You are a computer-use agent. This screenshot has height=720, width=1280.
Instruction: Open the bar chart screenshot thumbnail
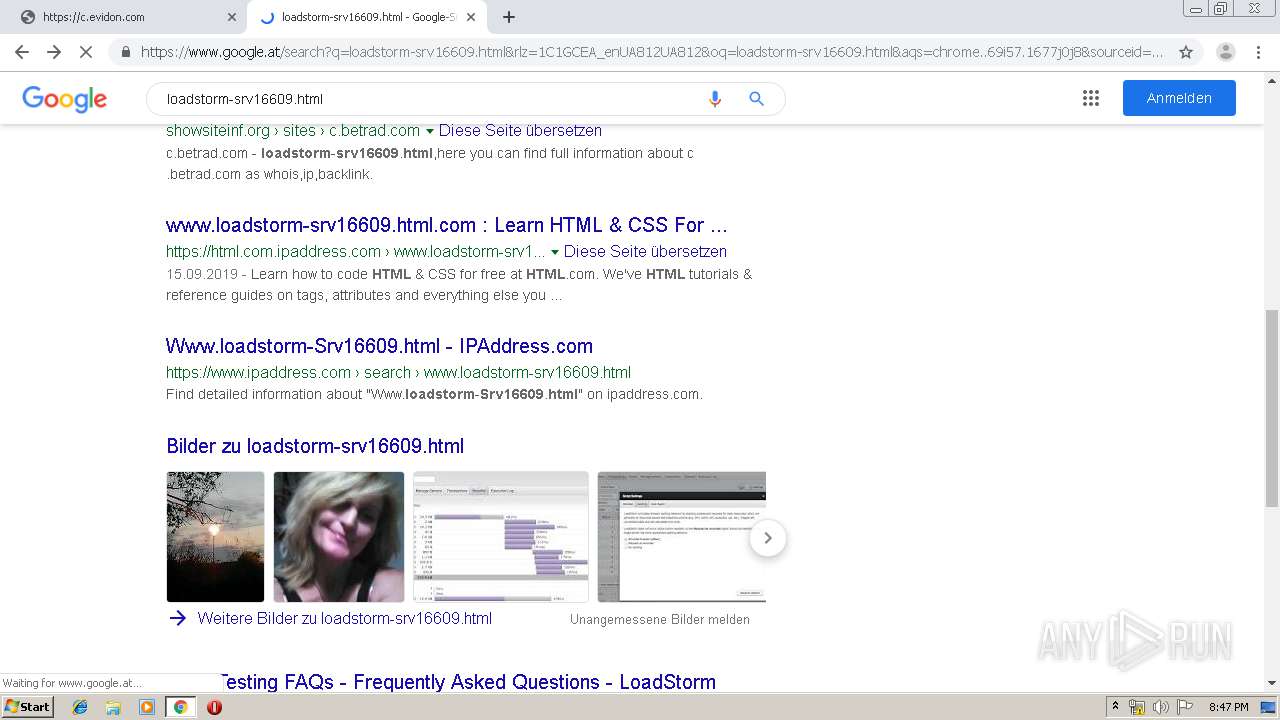501,537
